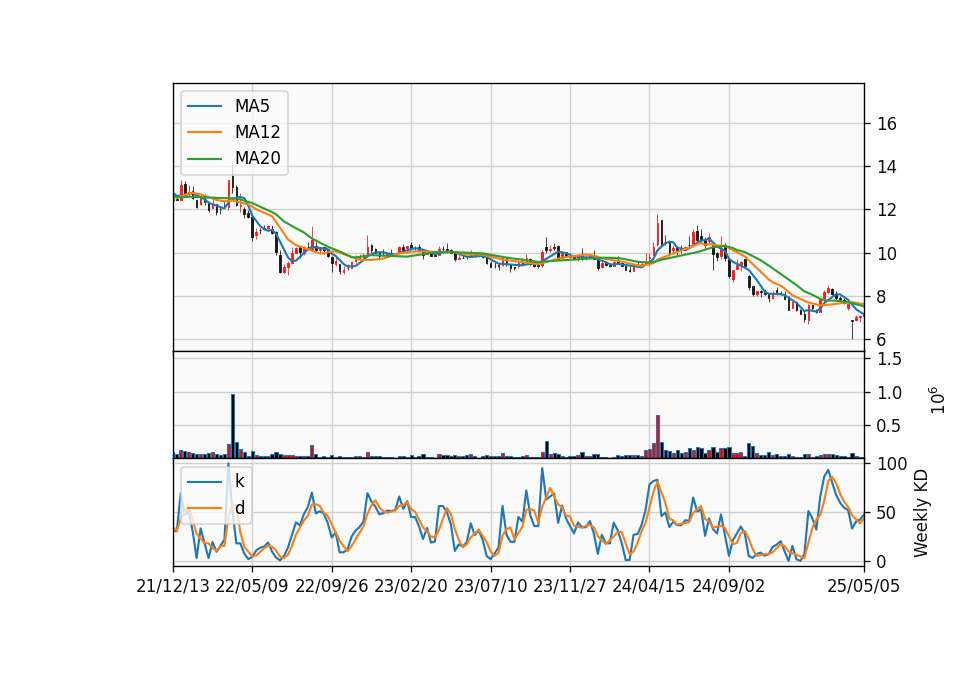Click the volume axis value 0.5
Viewport: 960px width, 690px height.
coord(890,426)
